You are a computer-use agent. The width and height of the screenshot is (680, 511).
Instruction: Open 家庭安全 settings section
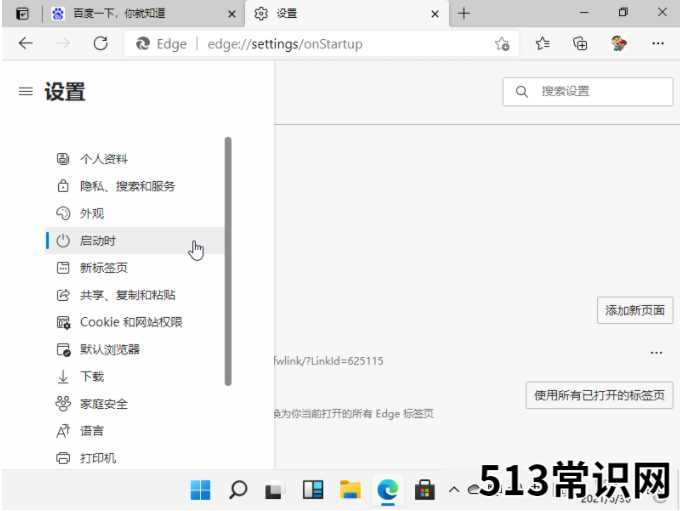pos(134,404)
